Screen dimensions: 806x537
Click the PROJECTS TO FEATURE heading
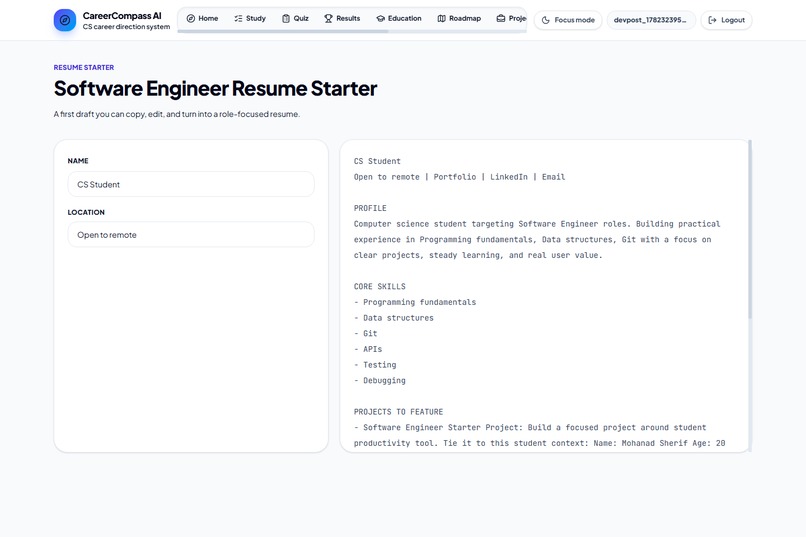pyautogui.click(x=398, y=412)
